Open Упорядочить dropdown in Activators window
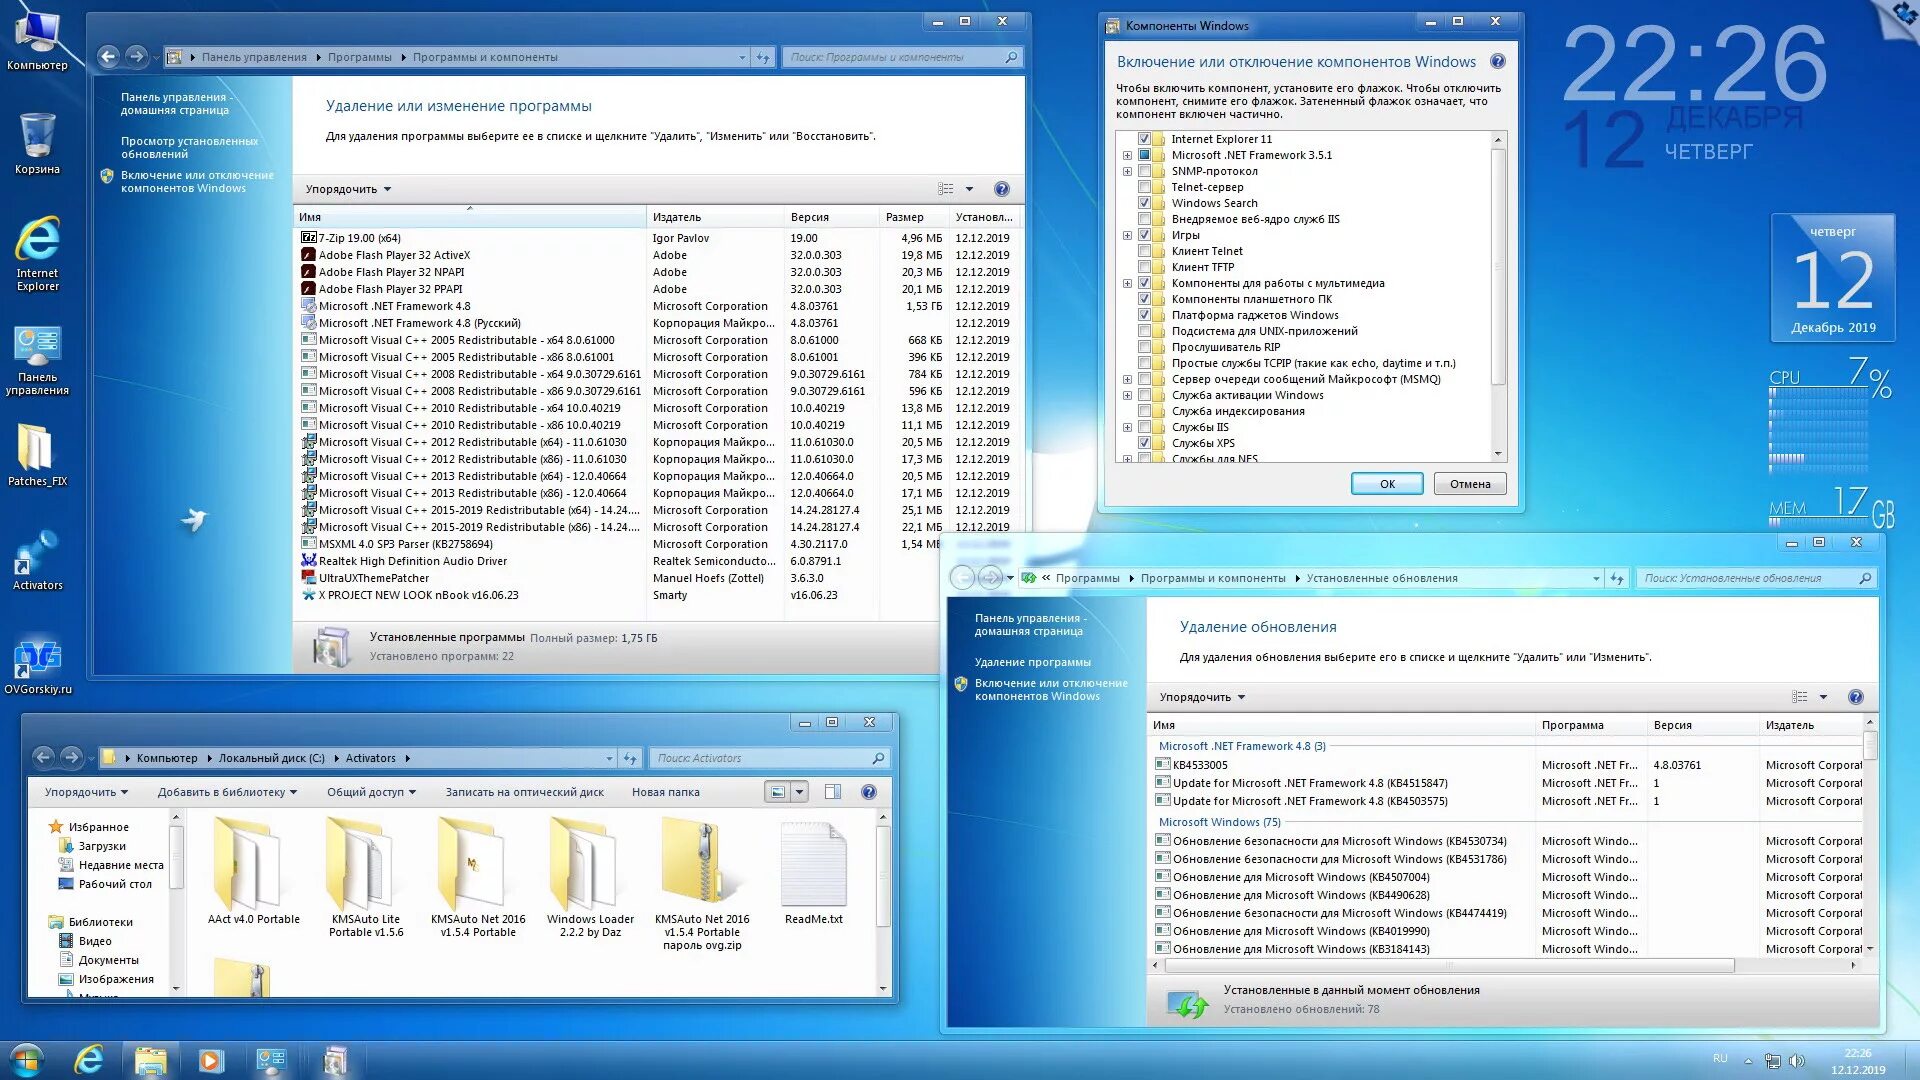1920x1080 pixels. tap(86, 792)
